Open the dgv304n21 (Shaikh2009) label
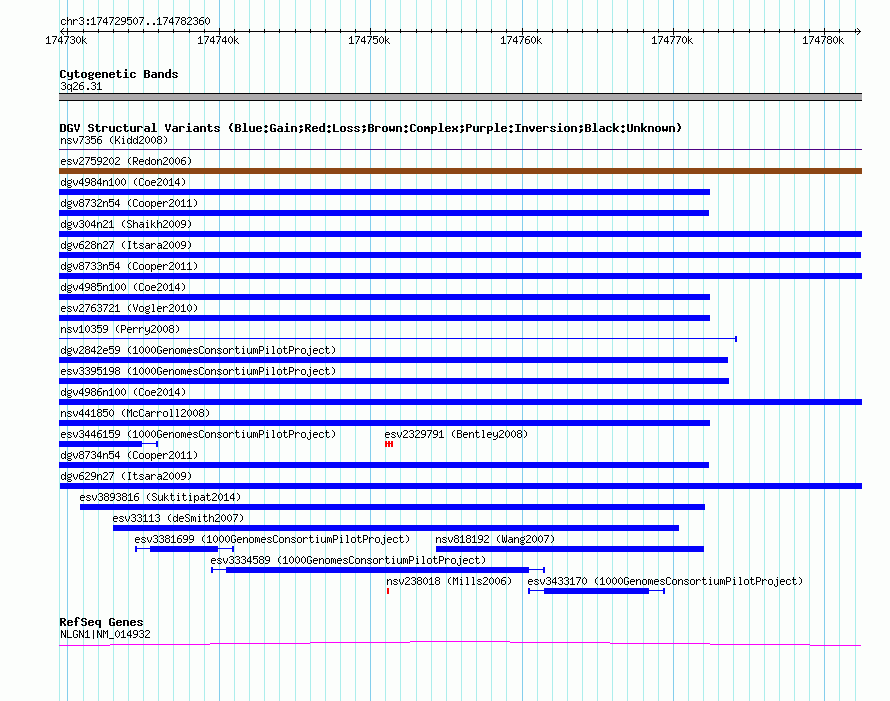 coord(126,224)
